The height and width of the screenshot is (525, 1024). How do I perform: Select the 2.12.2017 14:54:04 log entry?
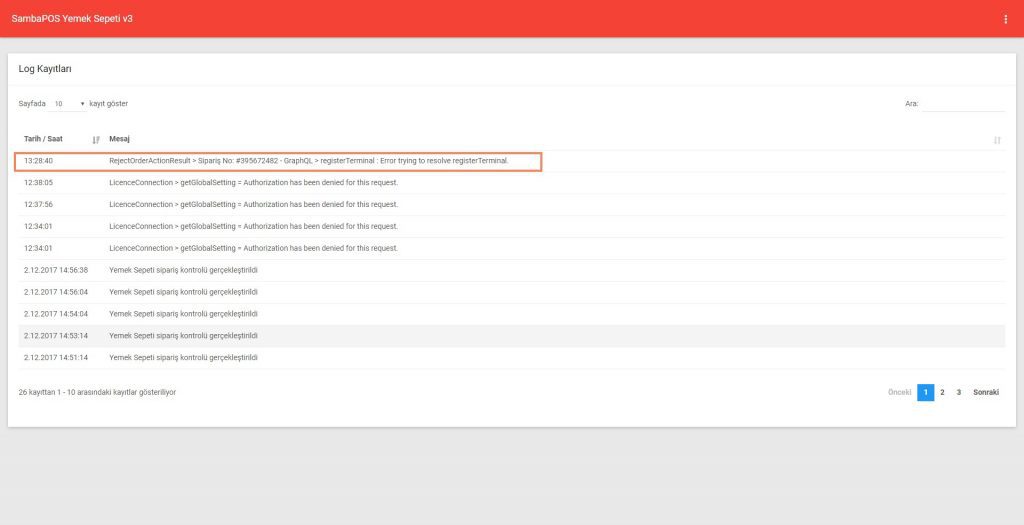coord(183,314)
